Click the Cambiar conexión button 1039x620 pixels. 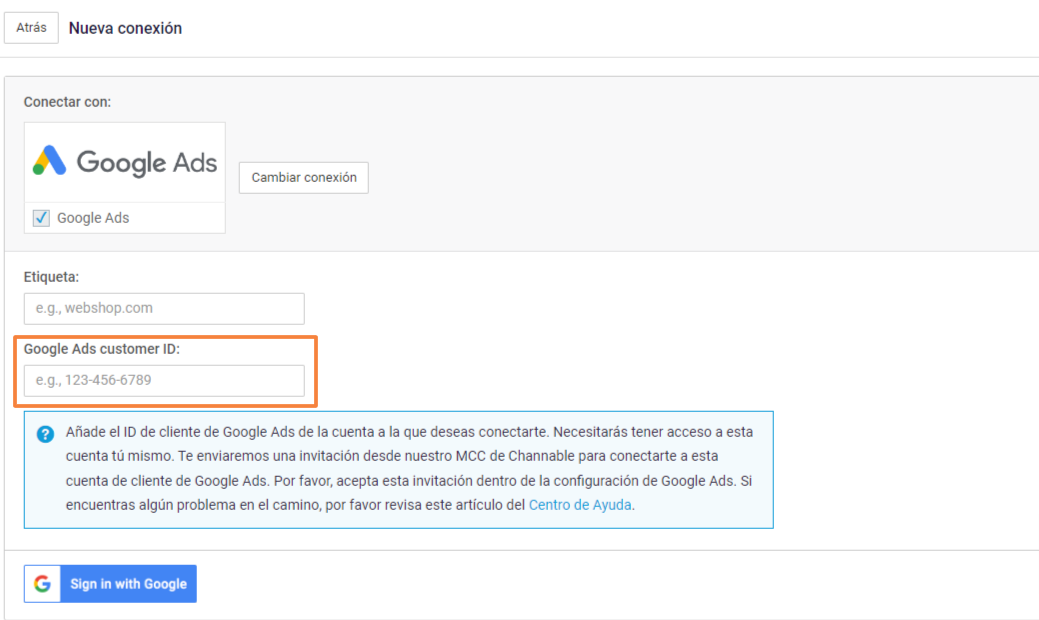click(303, 178)
